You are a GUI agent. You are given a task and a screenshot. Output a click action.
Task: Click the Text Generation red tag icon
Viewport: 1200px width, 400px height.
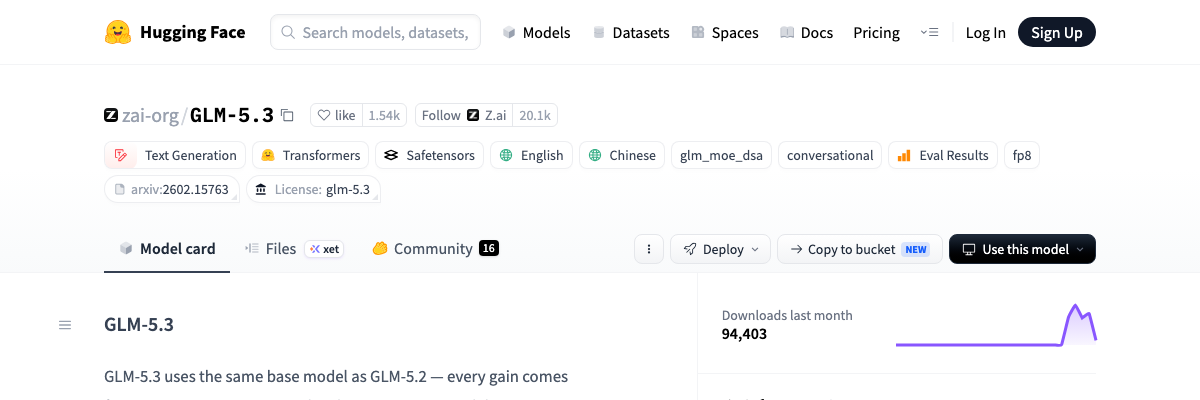click(x=122, y=155)
